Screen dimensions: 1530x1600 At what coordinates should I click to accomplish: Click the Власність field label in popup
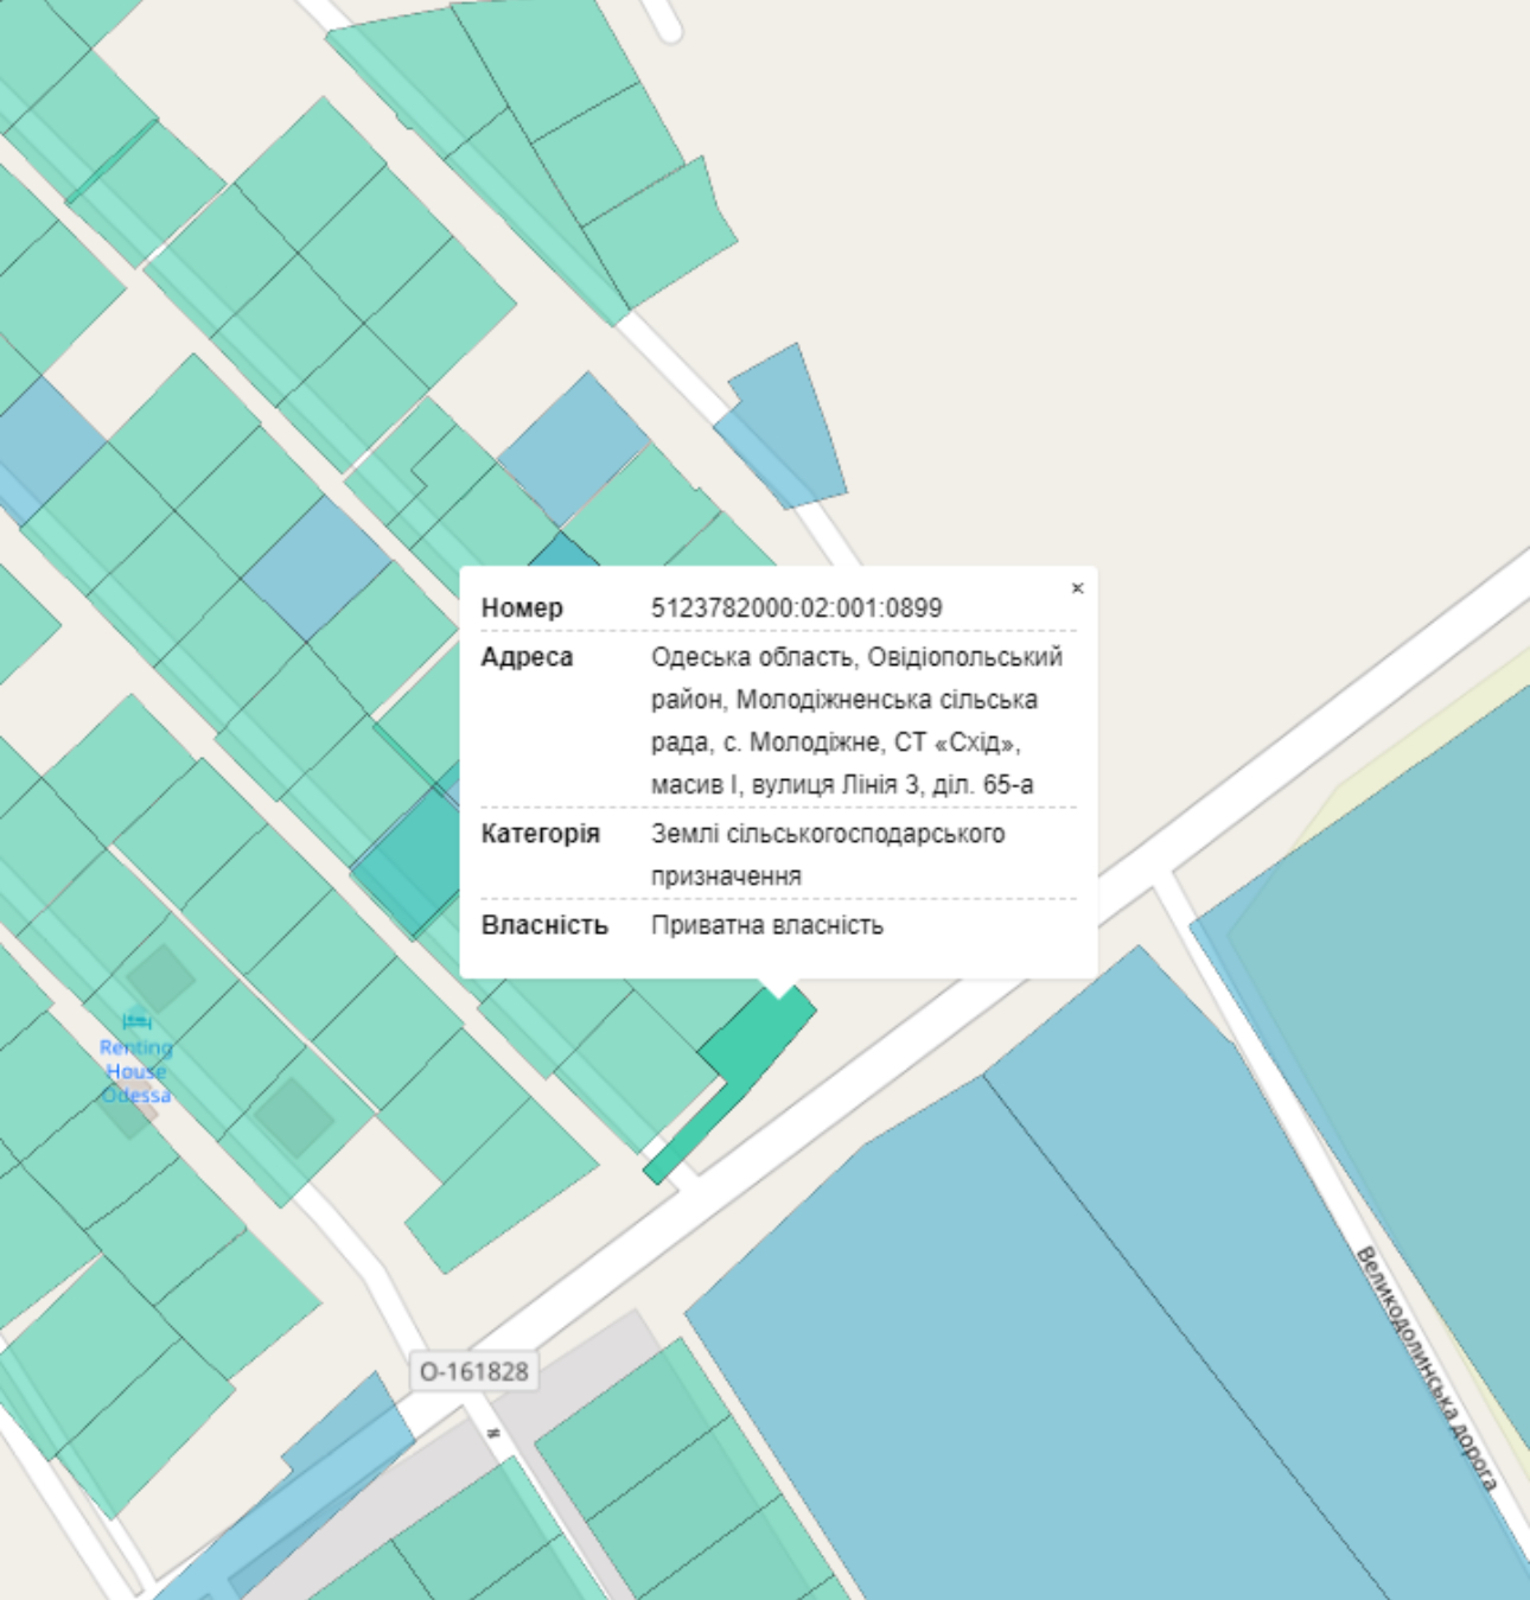tap(544, 925)
